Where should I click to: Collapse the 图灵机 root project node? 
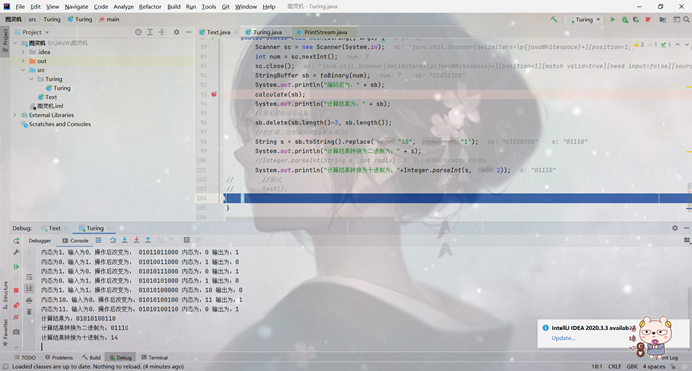(15, 43)
